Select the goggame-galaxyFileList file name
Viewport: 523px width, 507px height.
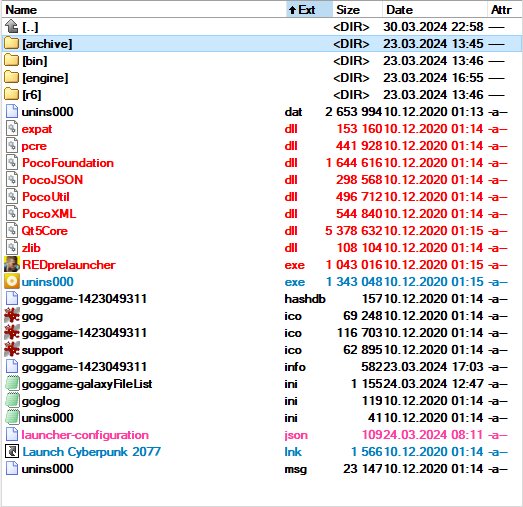87,384
